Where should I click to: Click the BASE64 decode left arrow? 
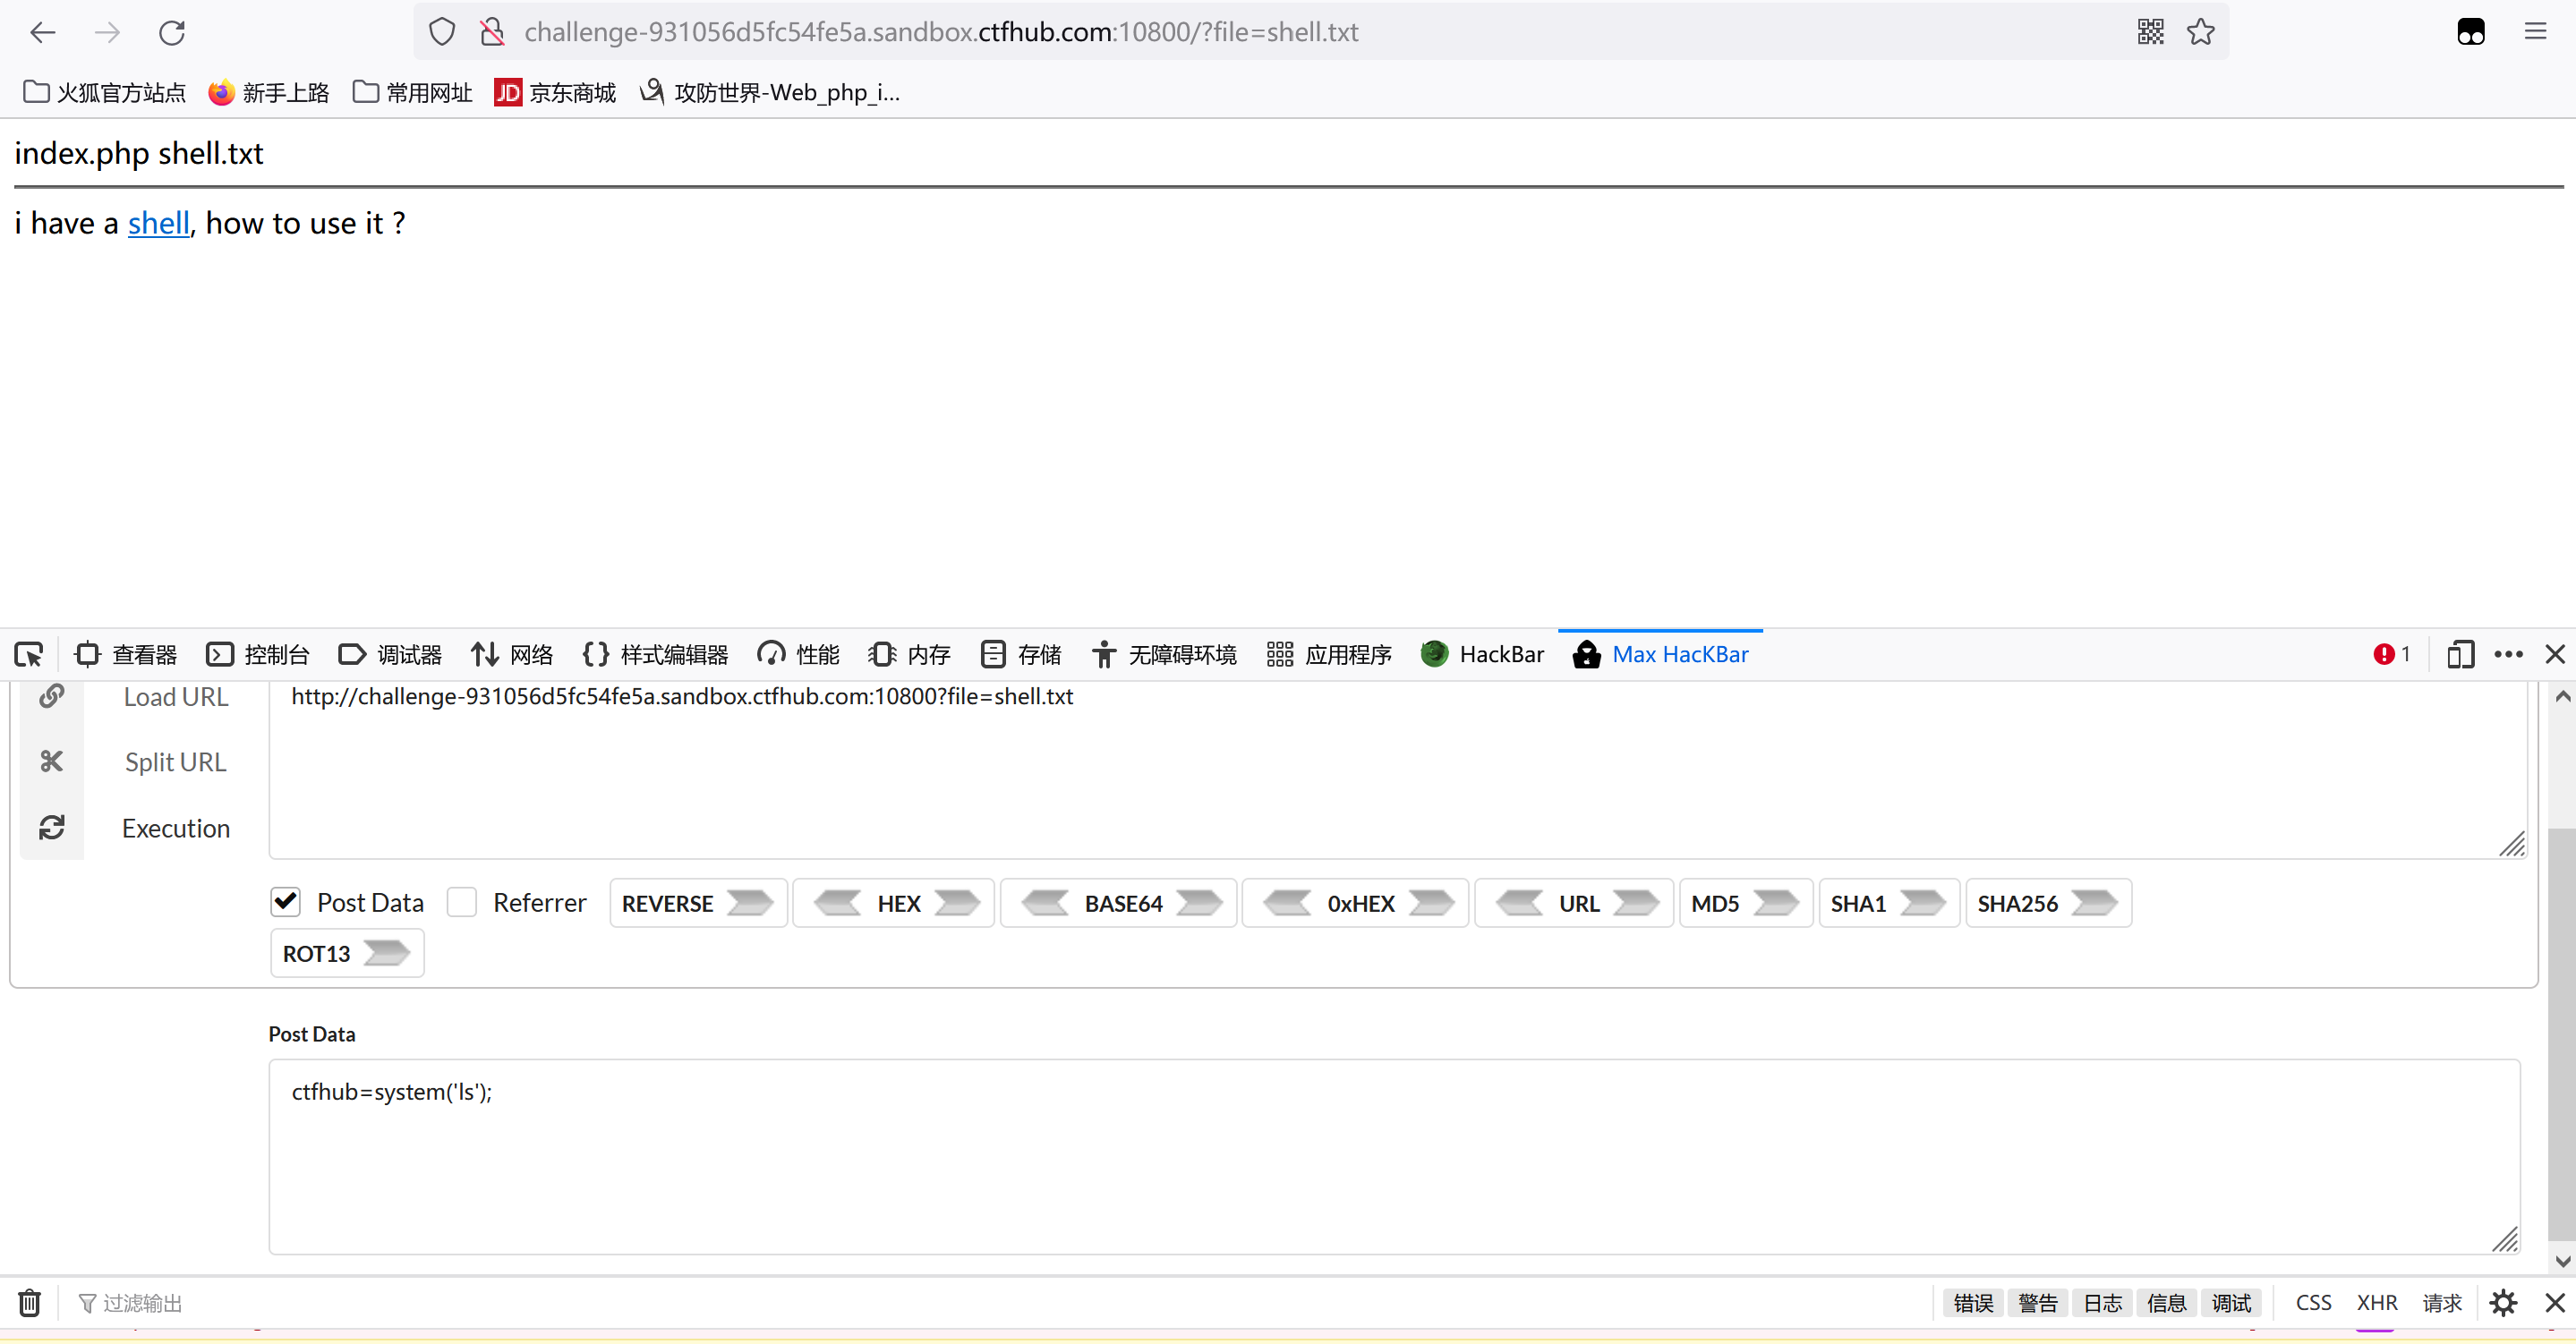1046,903
